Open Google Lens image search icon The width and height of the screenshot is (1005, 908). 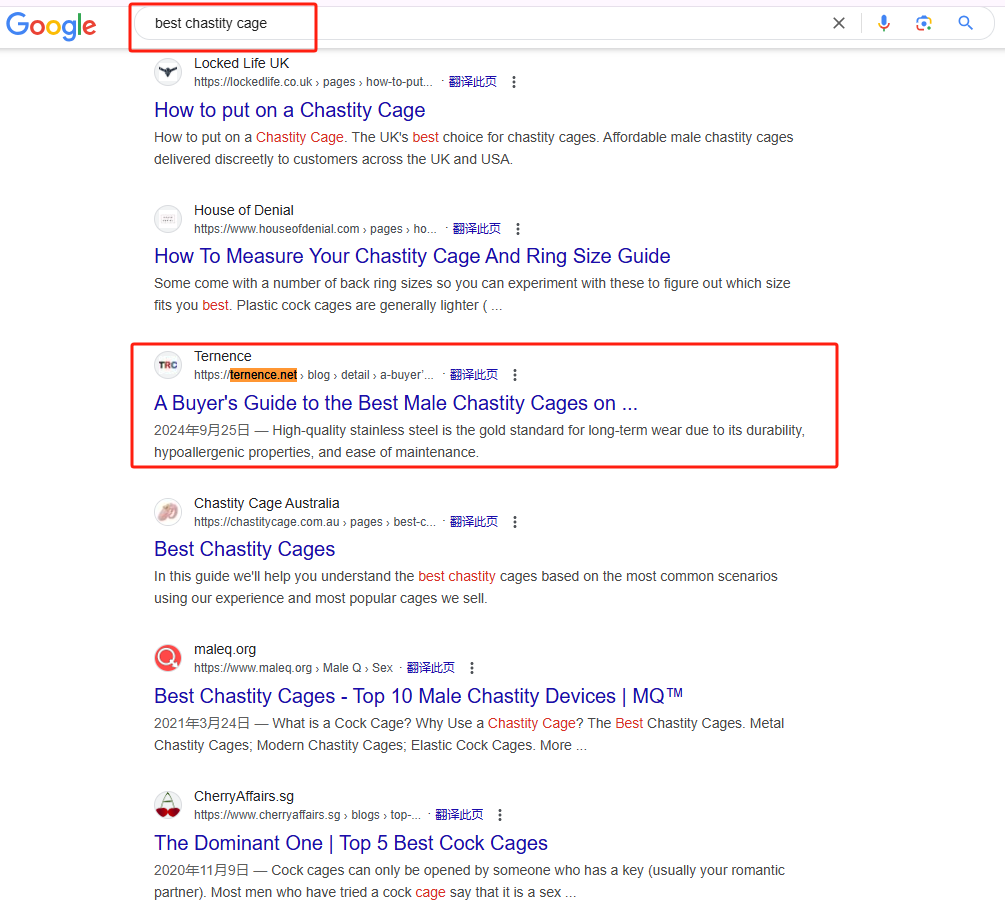pos(923,24)
